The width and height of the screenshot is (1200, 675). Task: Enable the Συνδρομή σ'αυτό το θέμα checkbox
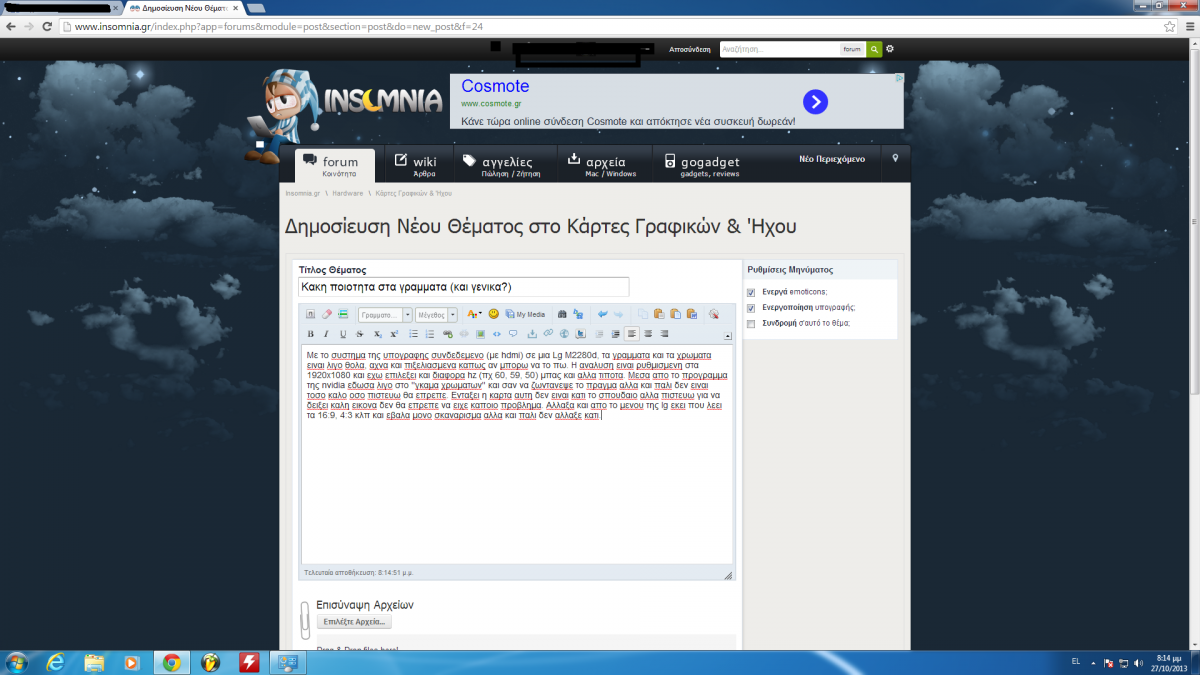tap(751, 324)
